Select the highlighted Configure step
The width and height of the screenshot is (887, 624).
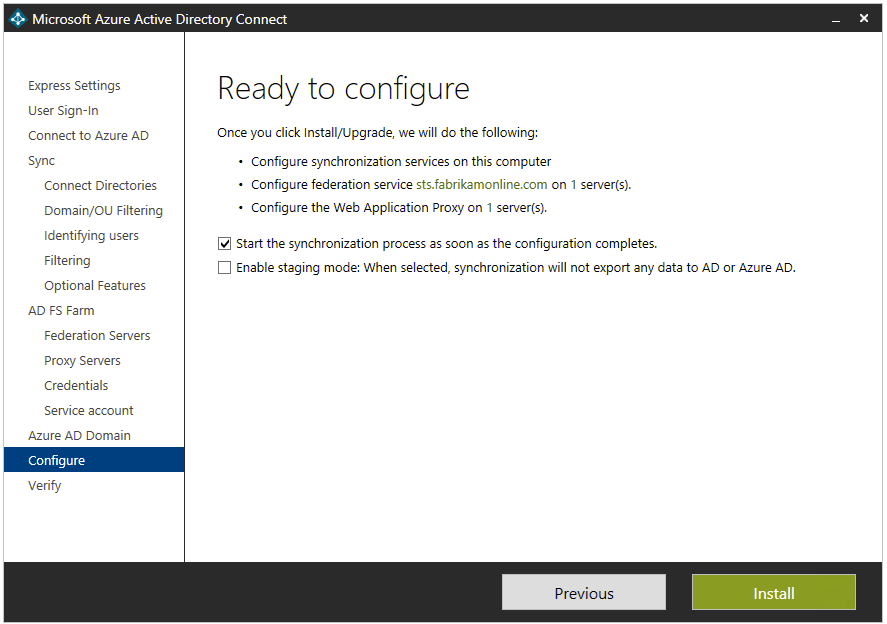pos(94,460)
